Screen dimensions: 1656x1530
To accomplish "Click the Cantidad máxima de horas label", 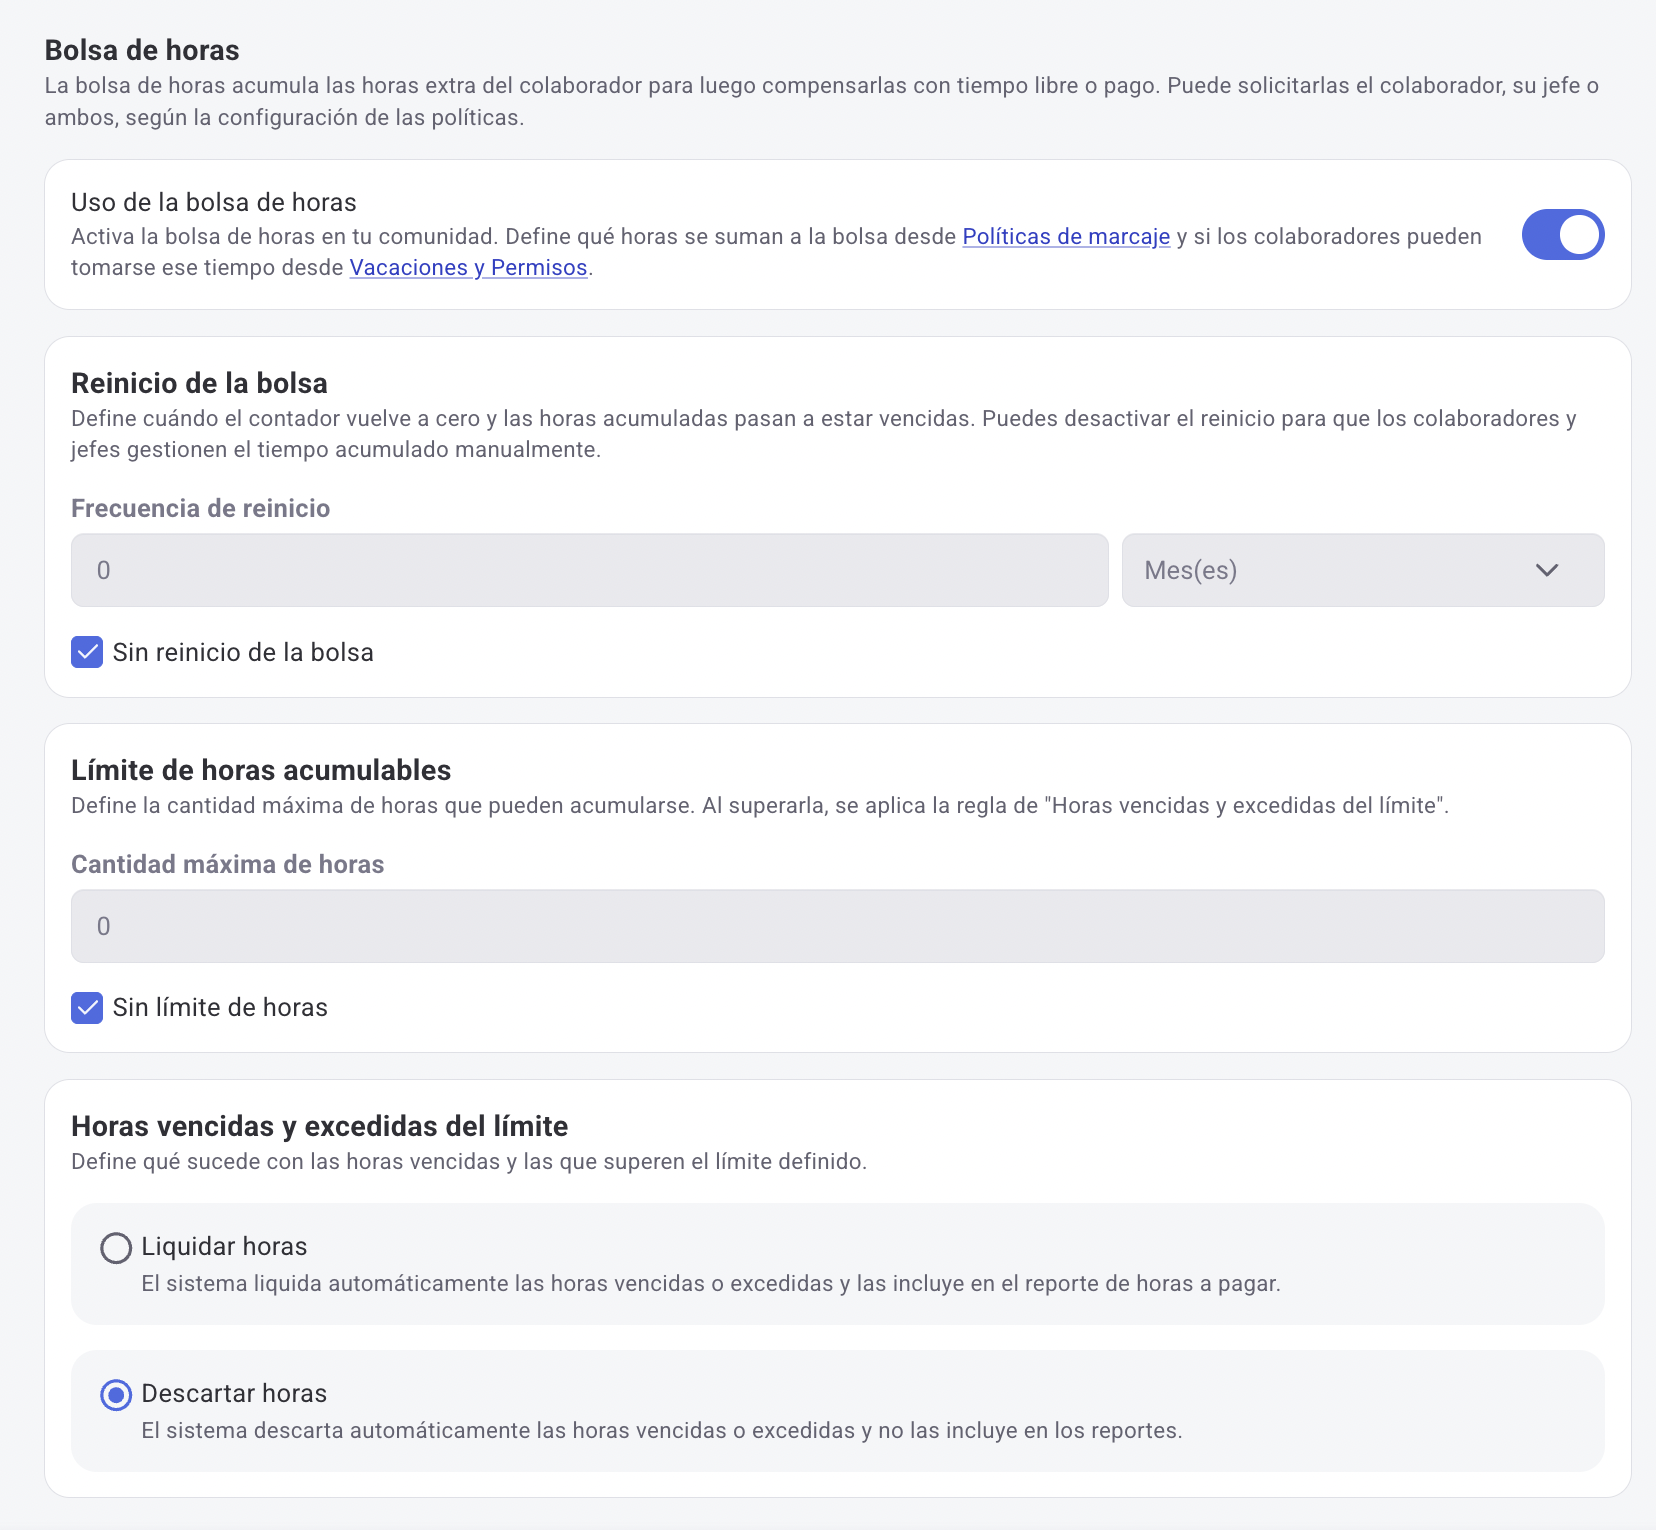I will click(227, 864).
